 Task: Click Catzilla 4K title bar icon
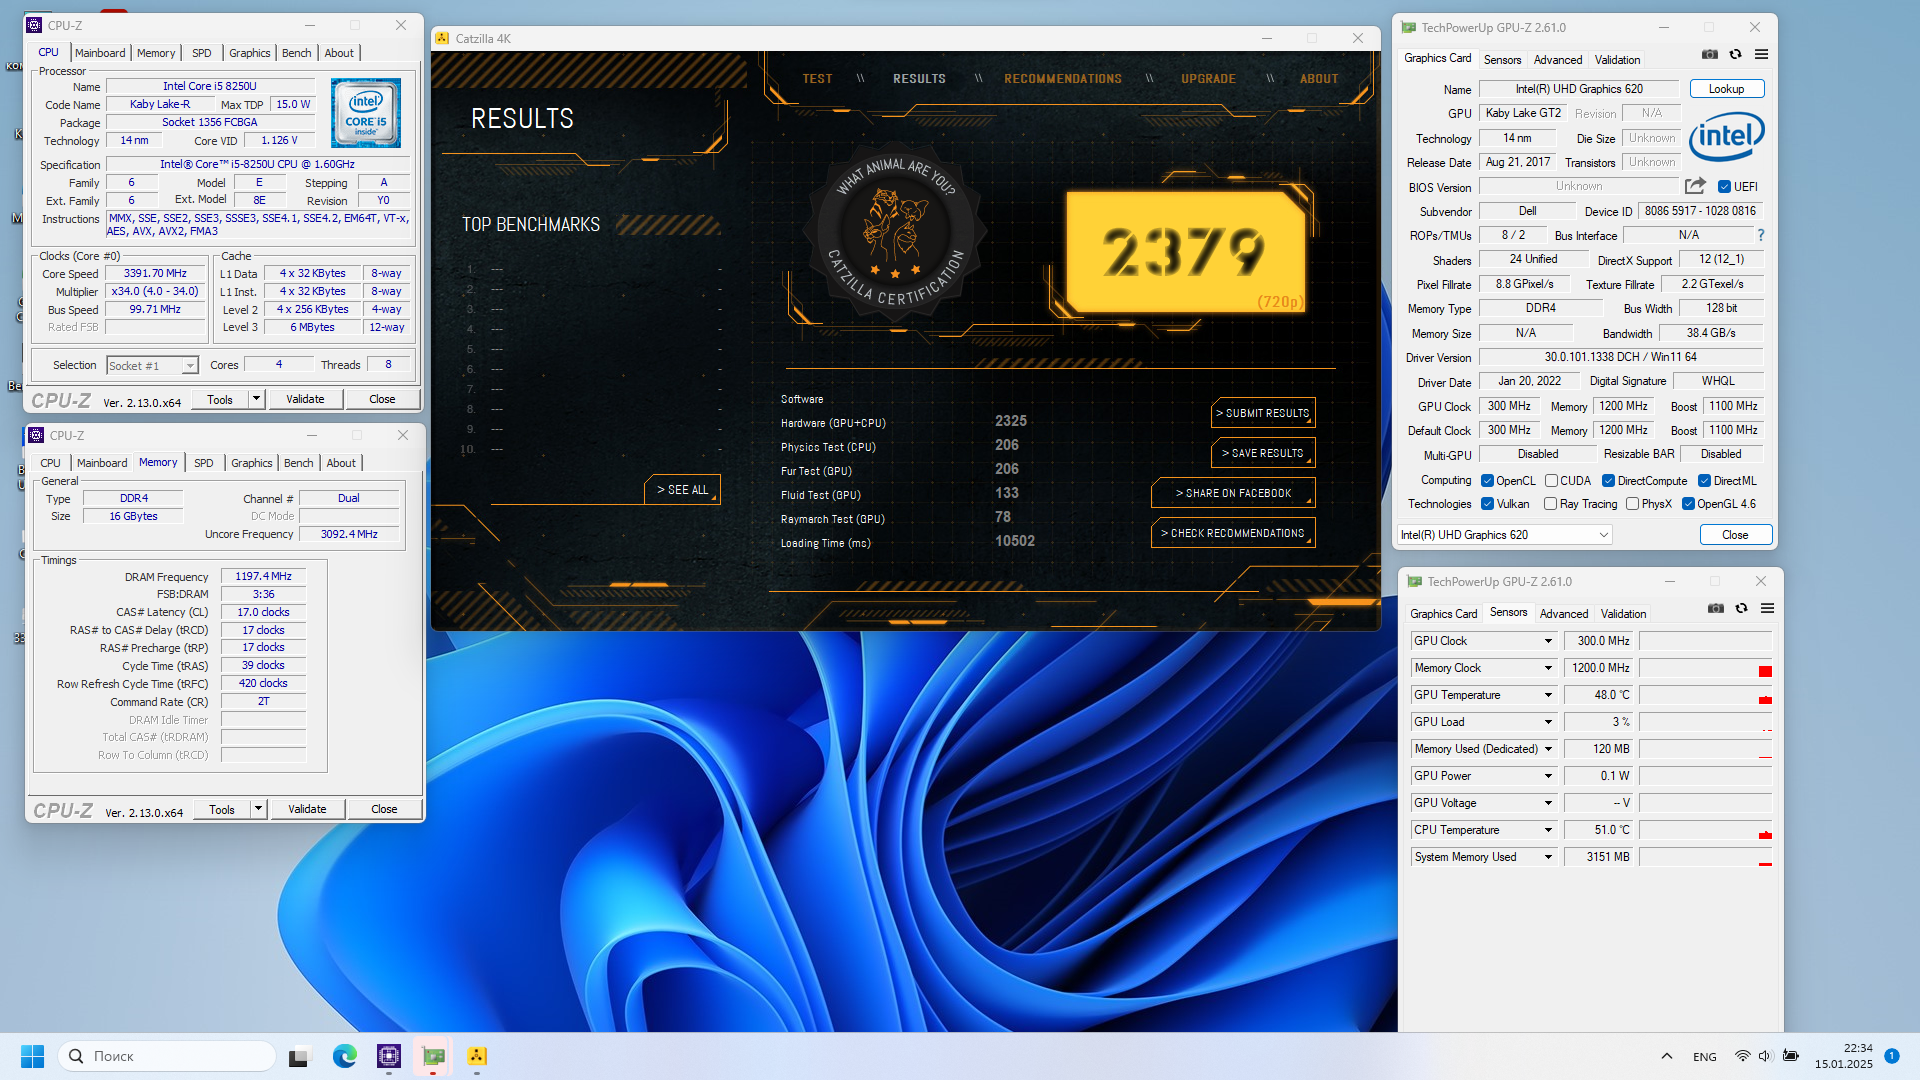[x=443, y=38]
